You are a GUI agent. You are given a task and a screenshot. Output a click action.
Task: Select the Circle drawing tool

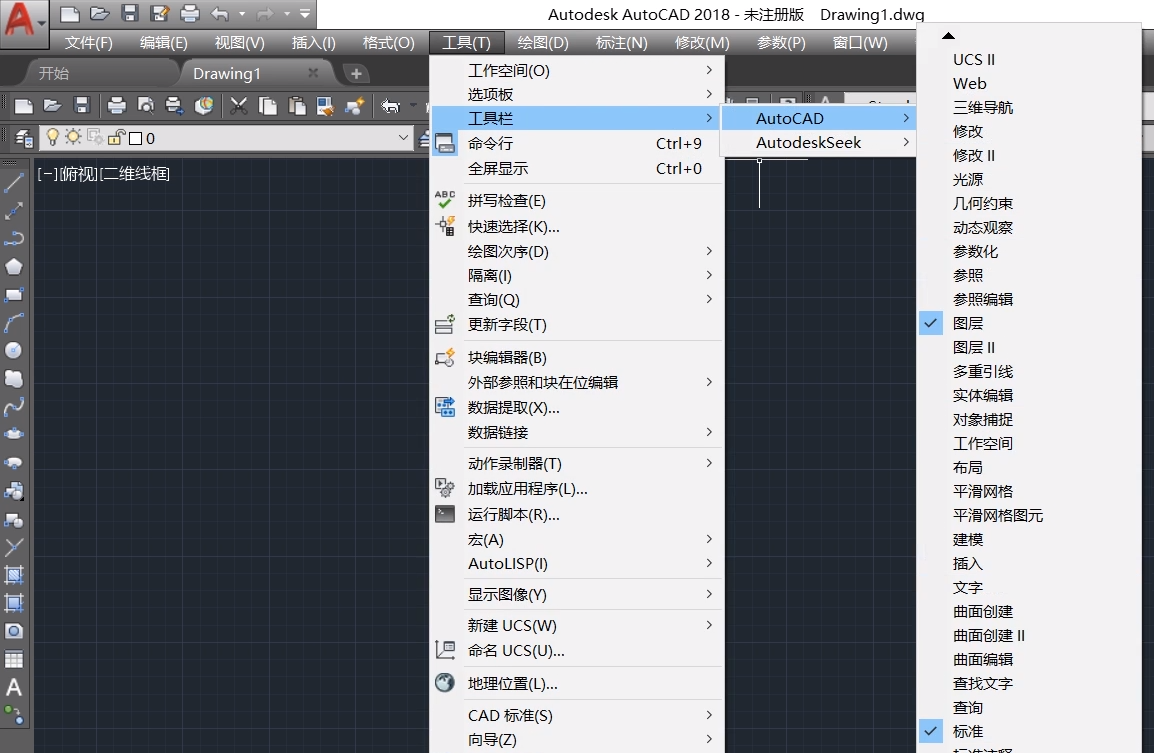13,350
